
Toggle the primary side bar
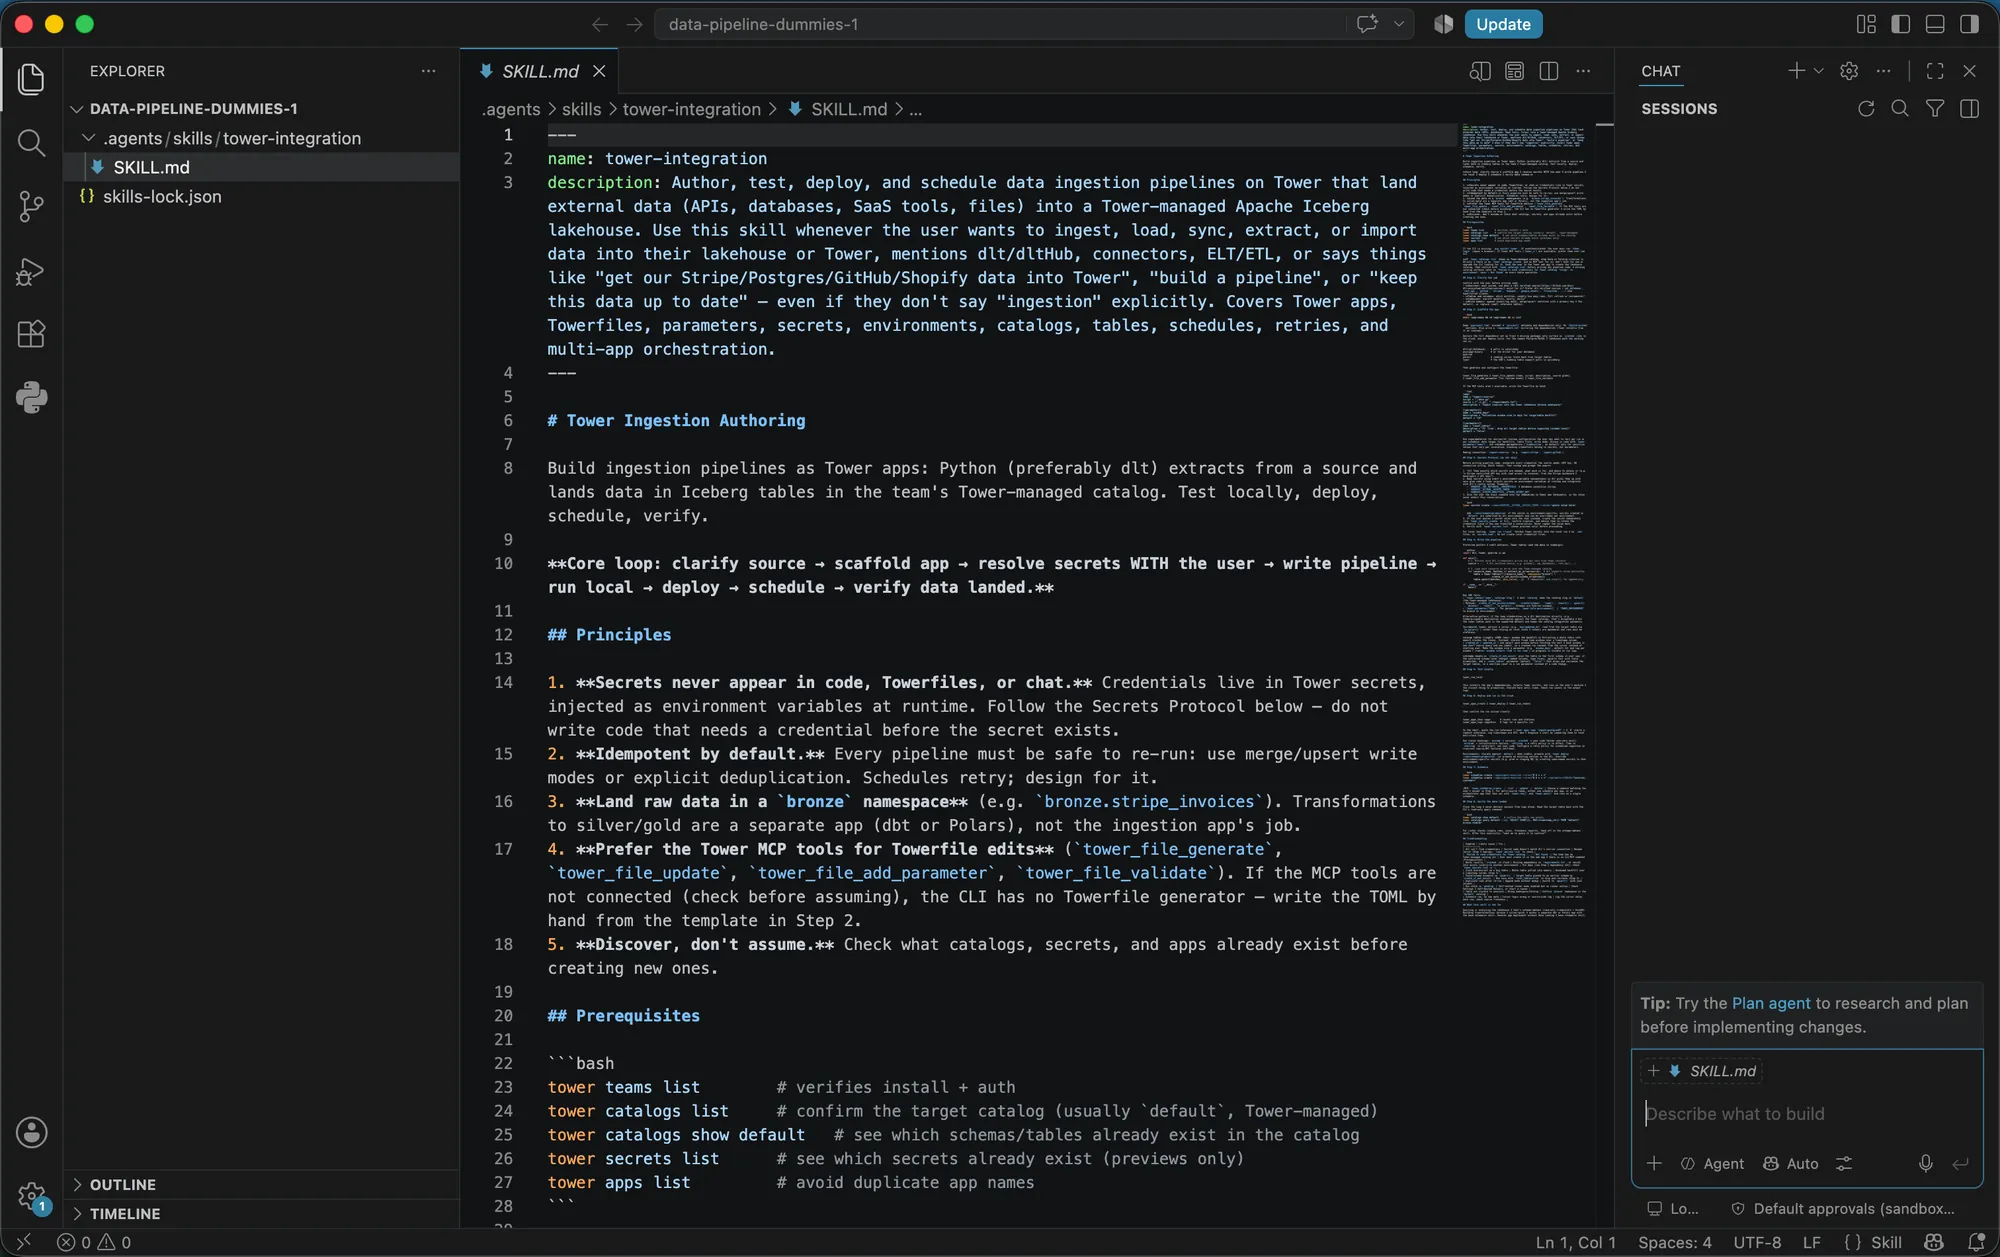coord(1901,24)
